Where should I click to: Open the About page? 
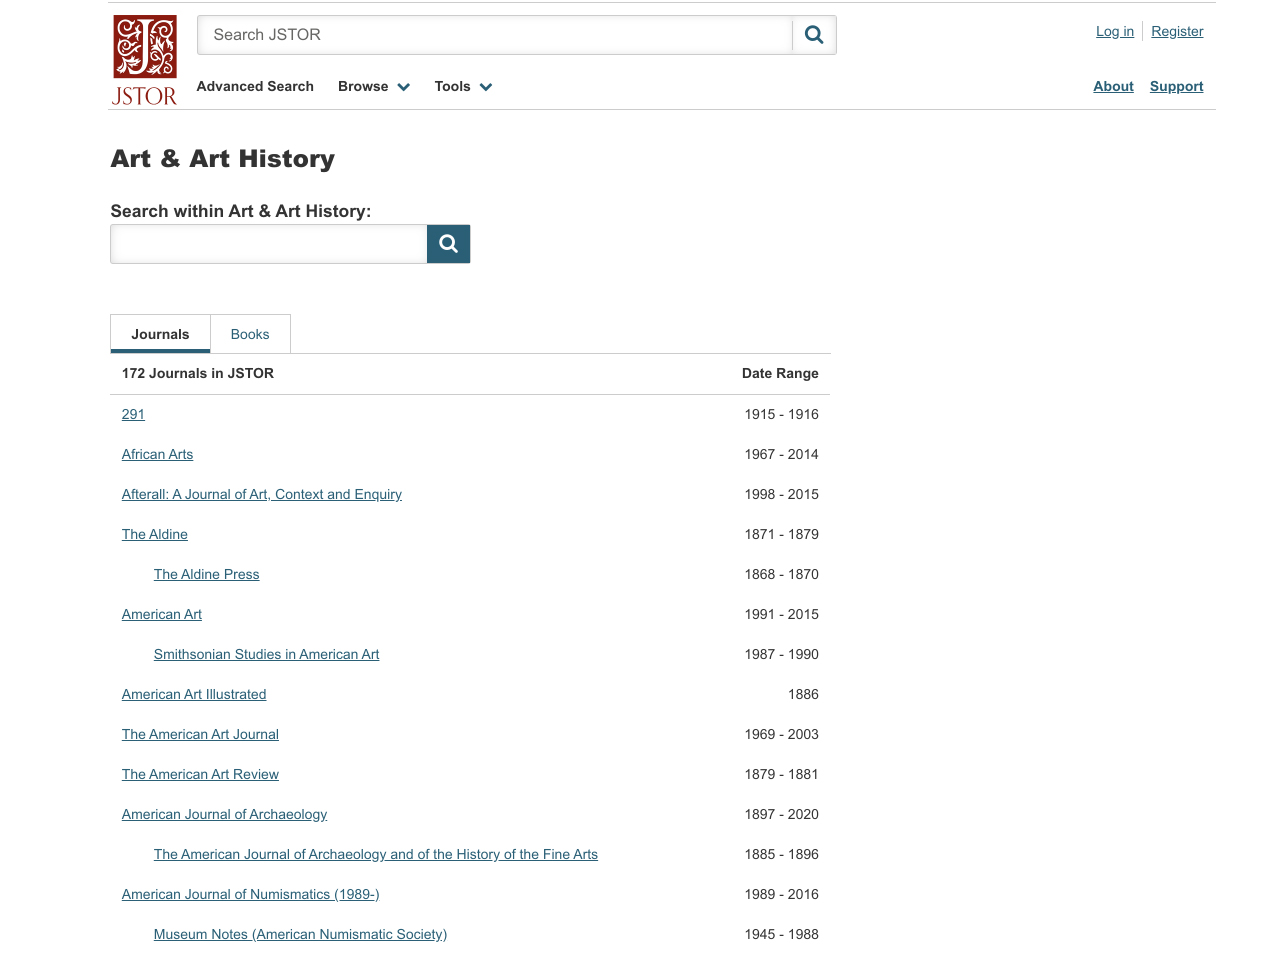point(1113,86)
